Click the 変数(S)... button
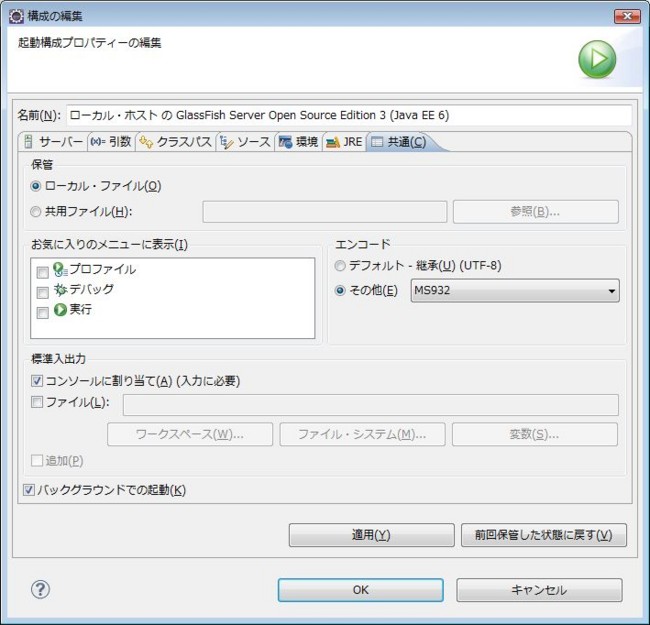 click(535, 434)
